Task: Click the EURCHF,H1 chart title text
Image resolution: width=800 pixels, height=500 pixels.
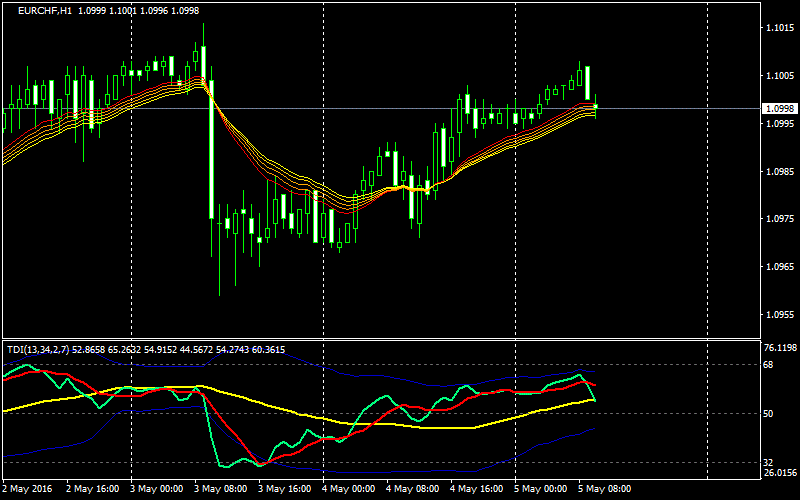Action: coord(45,11)
